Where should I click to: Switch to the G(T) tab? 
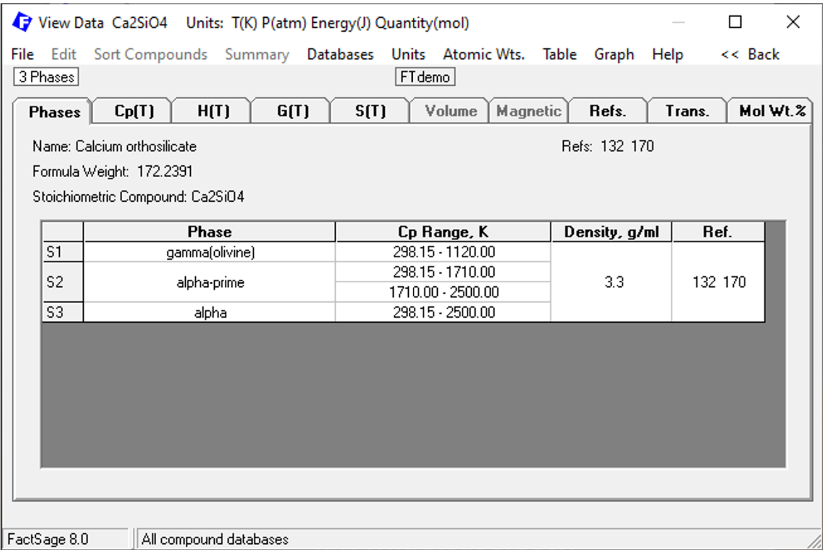coord(292,111)
